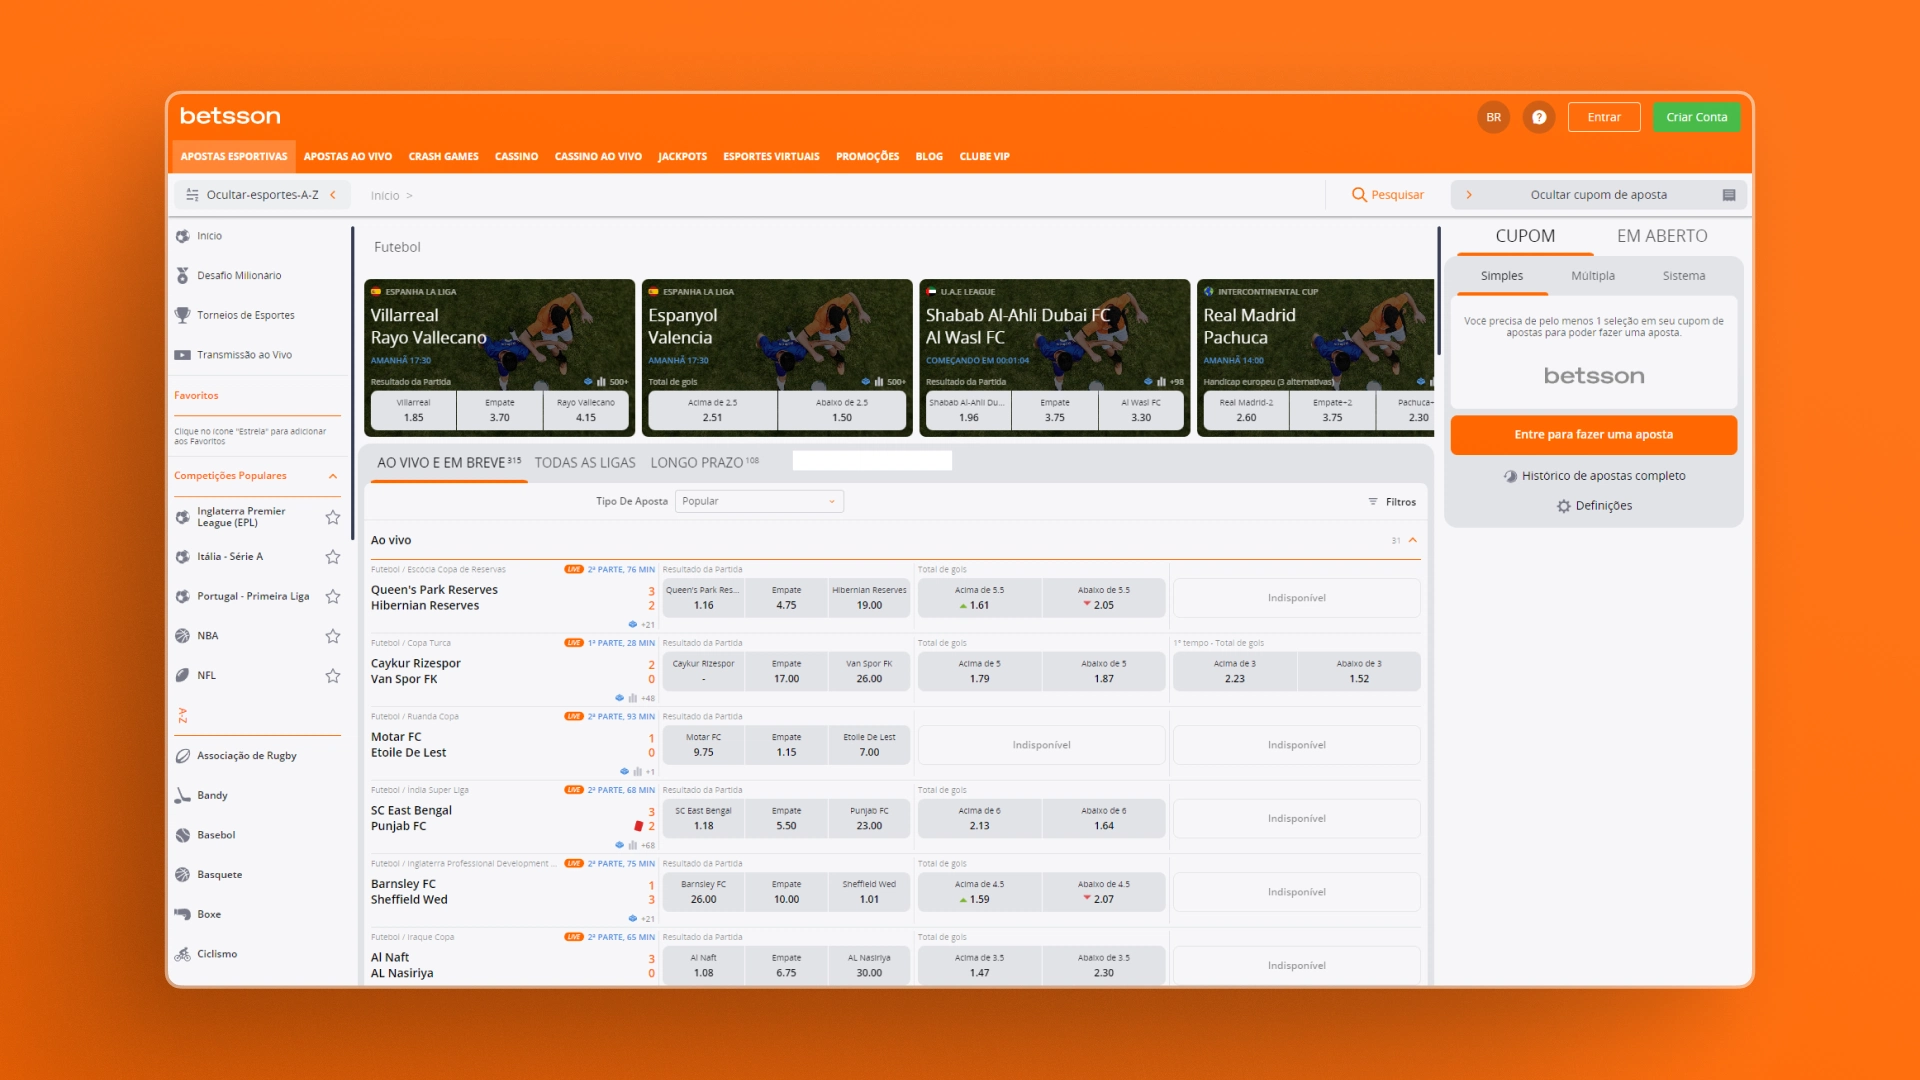Select Motar FC odds 9.75
The height and width of the screenshot is (1080, 1920).
pos(703,745)
